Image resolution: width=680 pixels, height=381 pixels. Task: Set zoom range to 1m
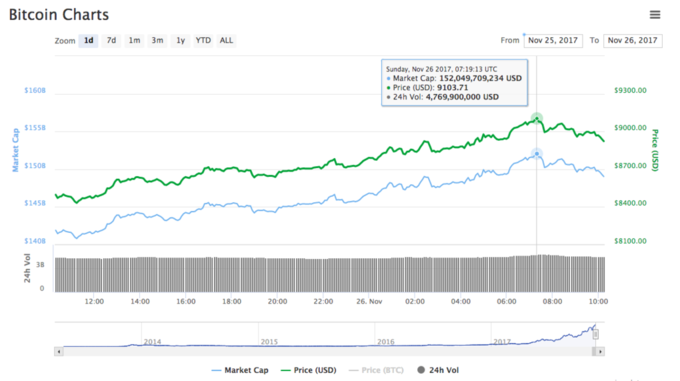[x=134, y=40]
